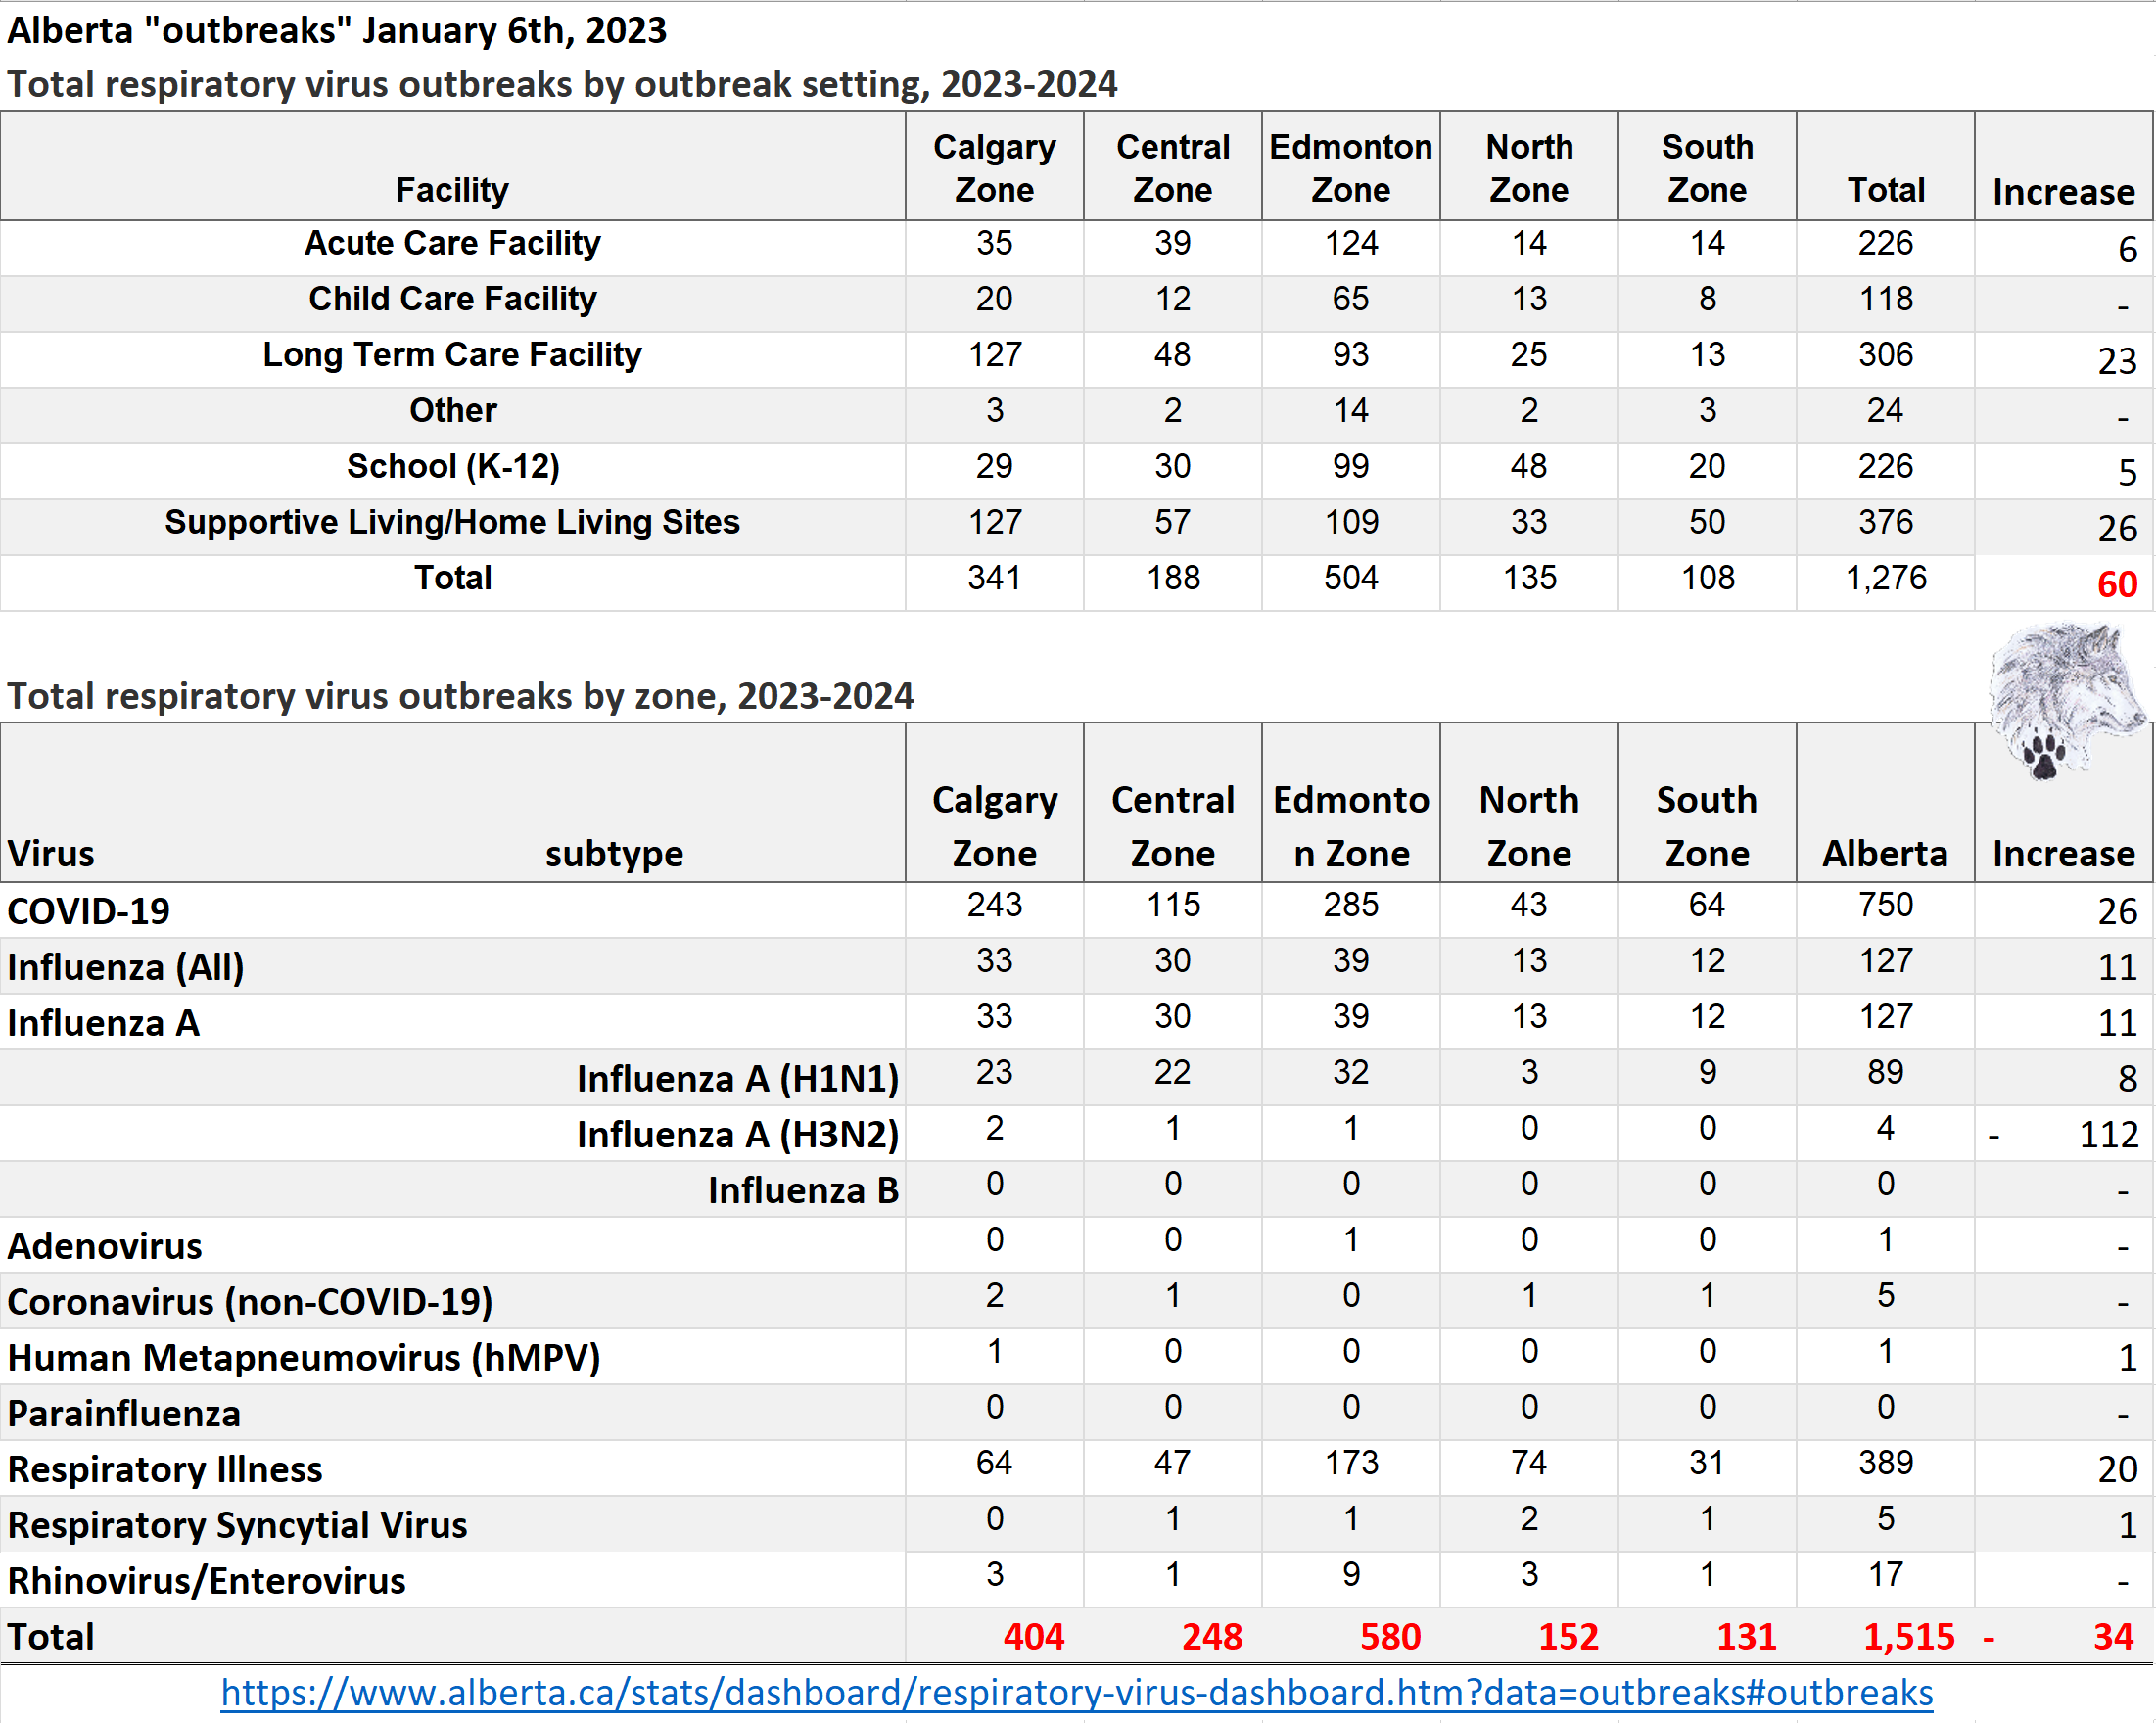Select the 'Total respiratory virus outbreaks by outbreak setting' heading
Viewport: 2156px width, 1723px height.
click(x=562, y=84)
